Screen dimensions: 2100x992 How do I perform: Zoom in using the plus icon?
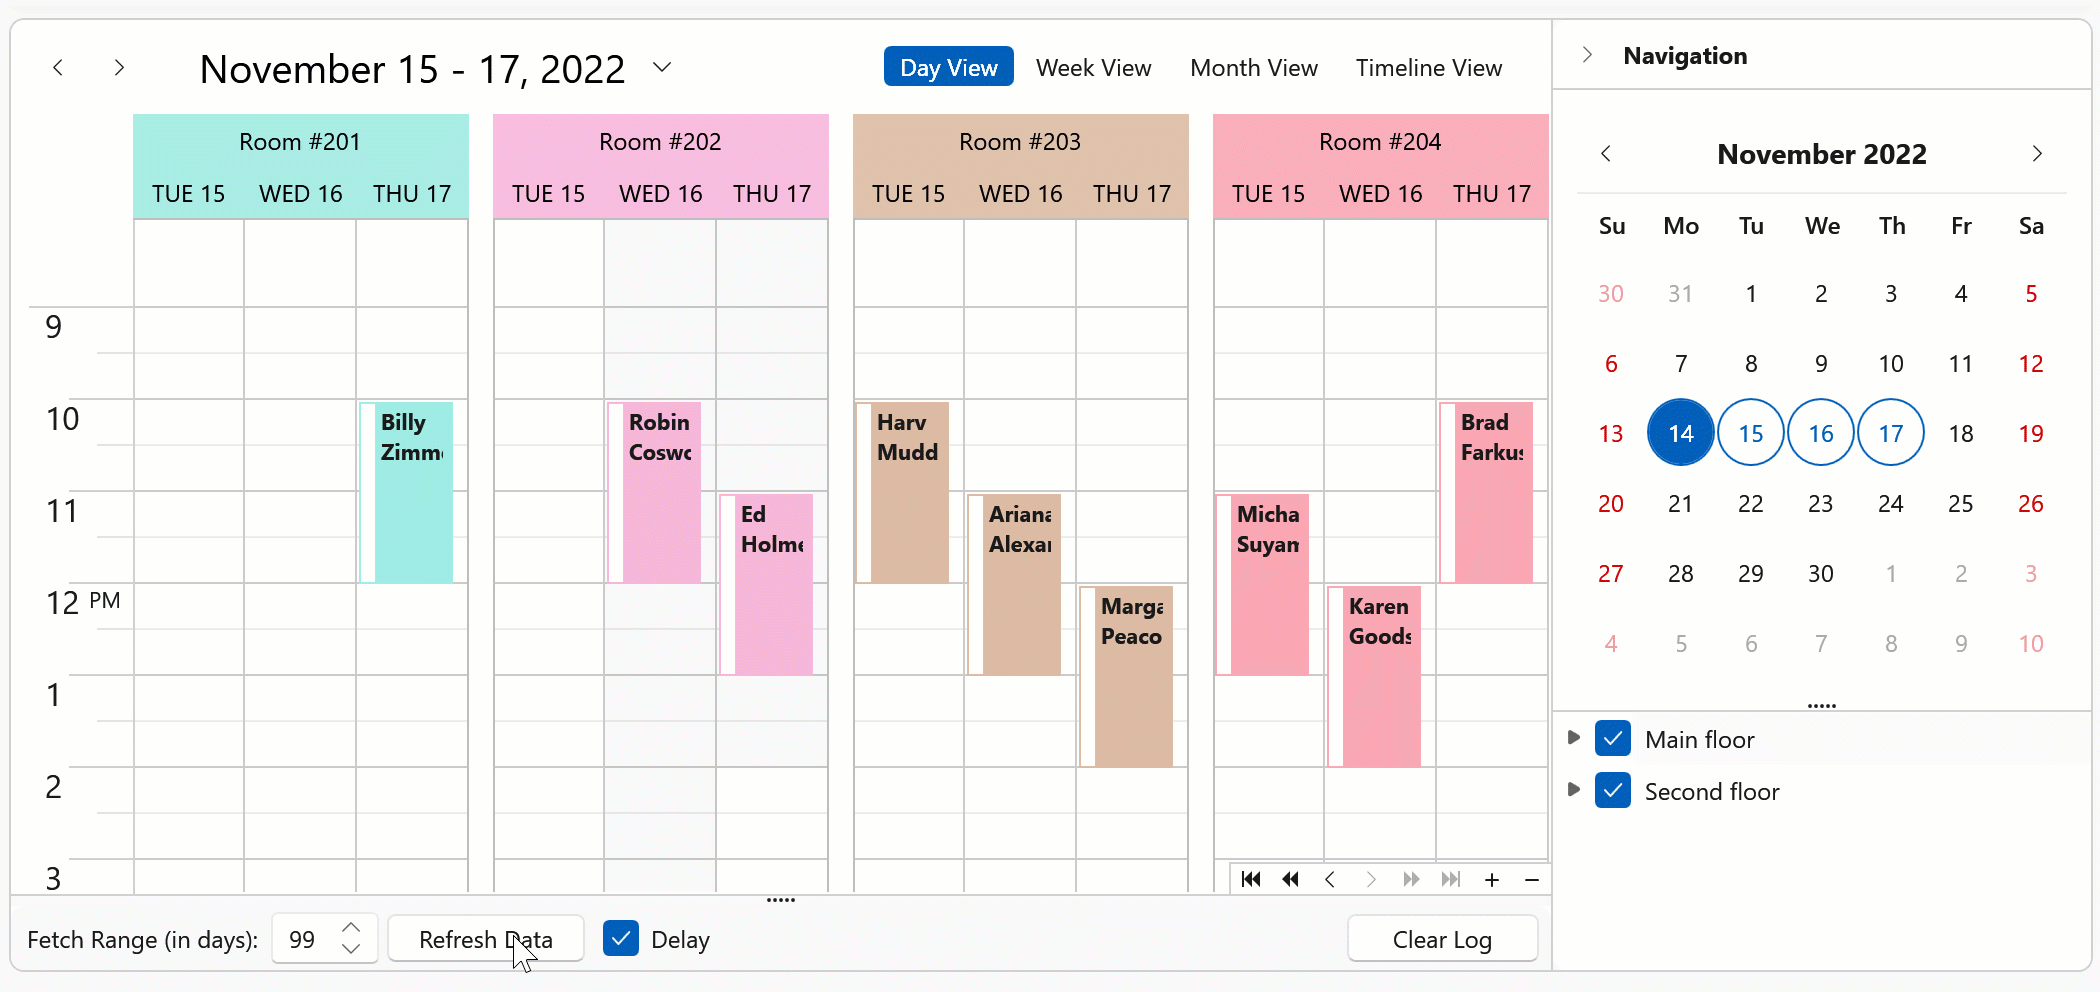pyautogui.click(x=1492, y=879)
